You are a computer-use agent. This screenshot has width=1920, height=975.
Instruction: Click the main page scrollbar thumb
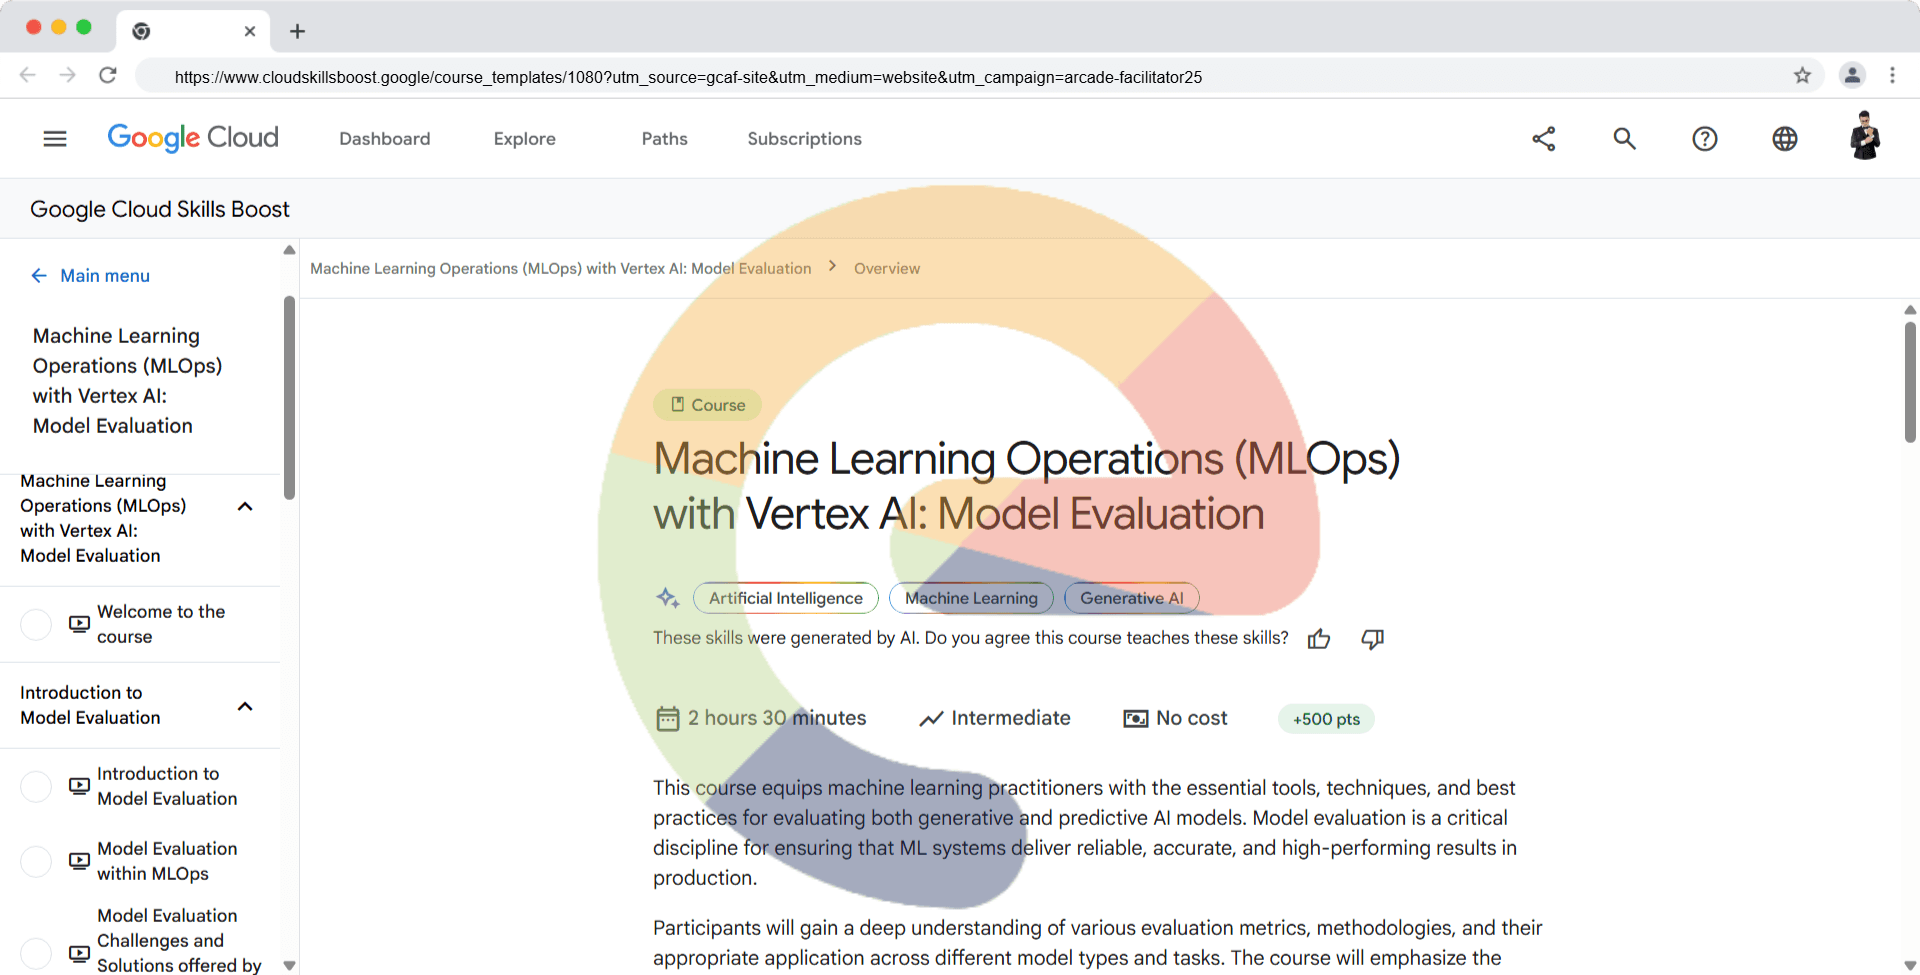point(1910,381)
